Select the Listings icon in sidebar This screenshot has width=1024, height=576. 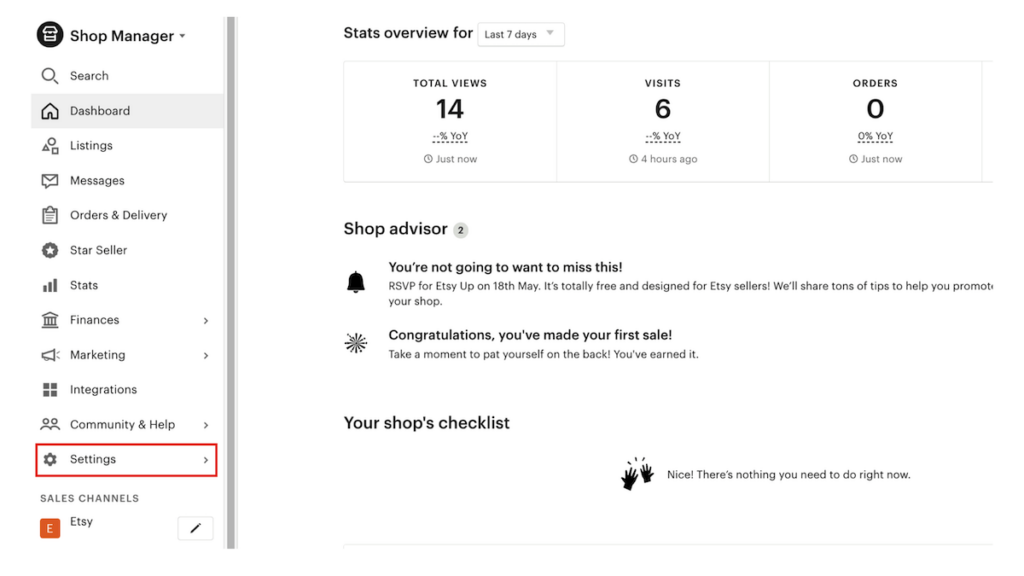[x=48, y=145]
